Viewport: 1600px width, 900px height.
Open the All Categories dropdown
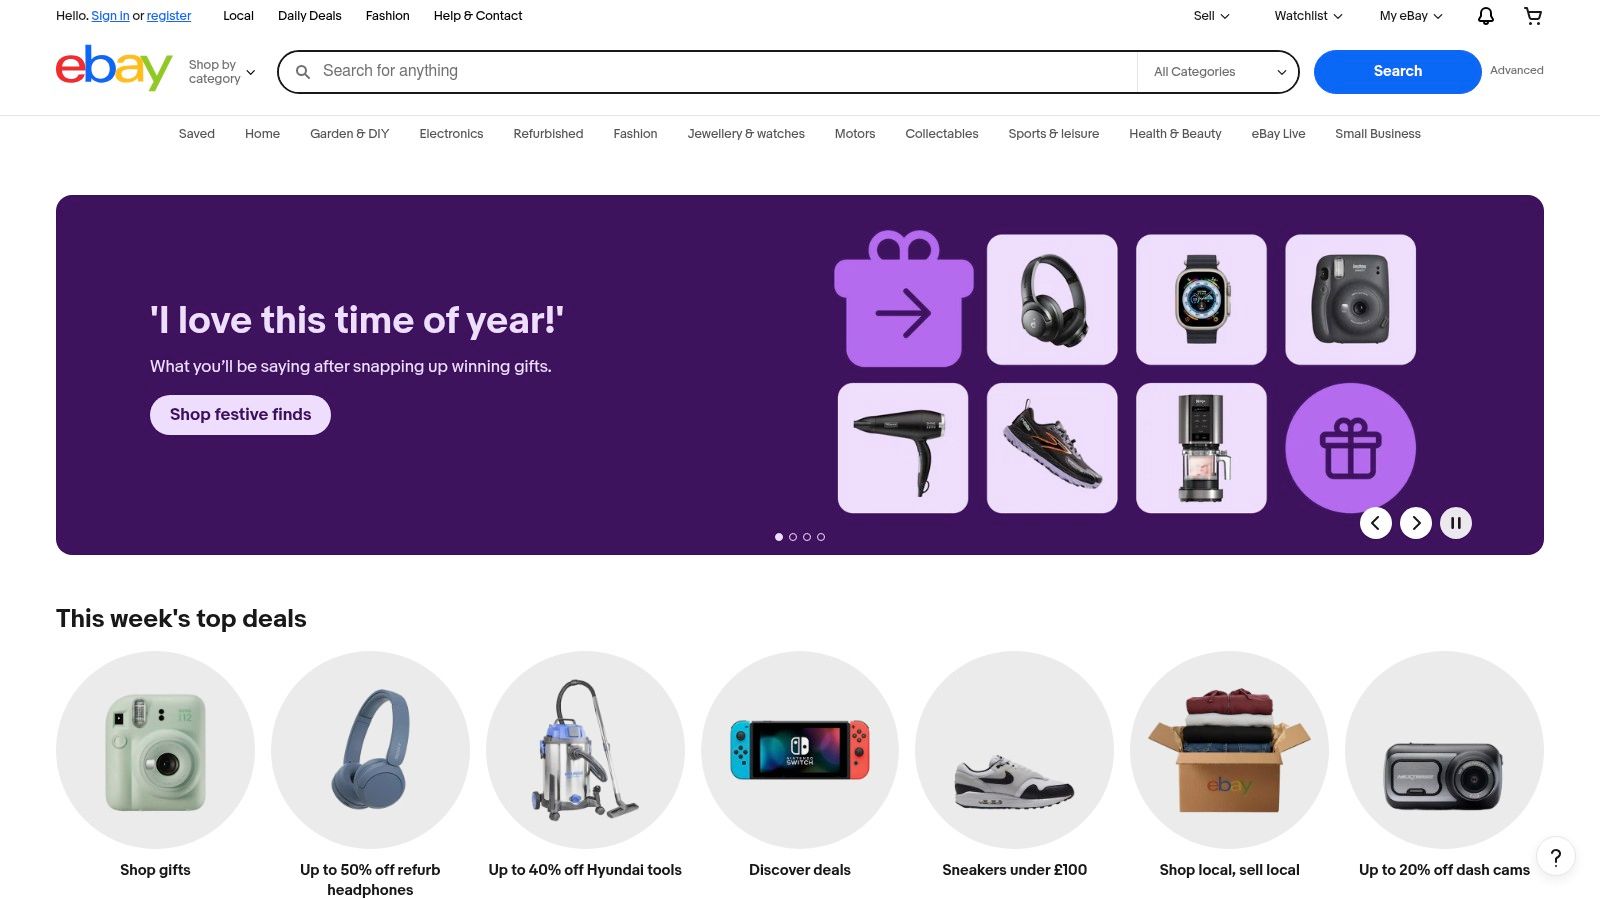pyautogui.click(x=1218, y=72)
